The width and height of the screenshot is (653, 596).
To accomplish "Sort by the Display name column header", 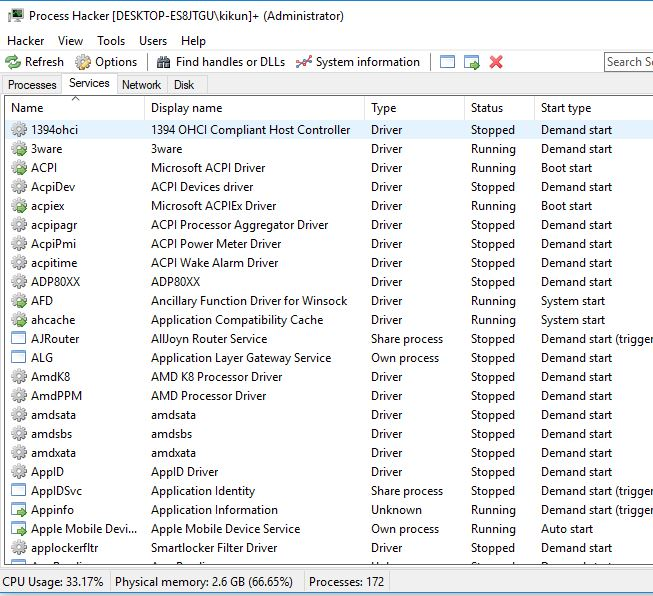I will [254, 108].
